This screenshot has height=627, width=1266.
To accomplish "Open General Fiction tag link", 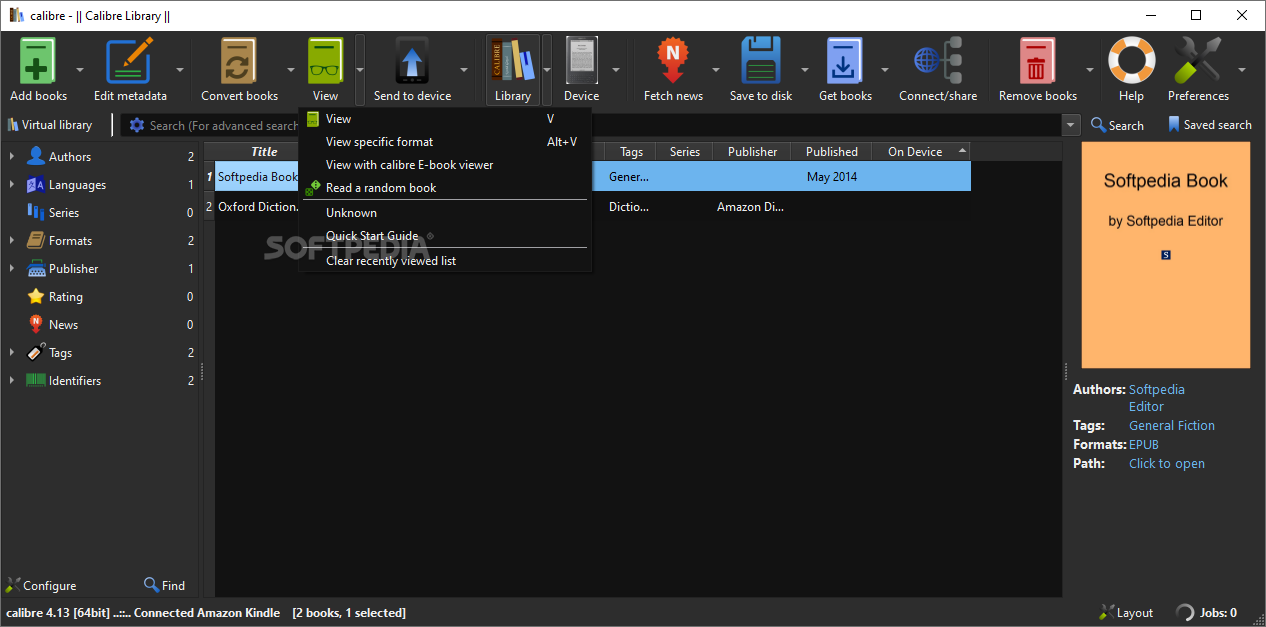I will click(x=1172, y=426).
